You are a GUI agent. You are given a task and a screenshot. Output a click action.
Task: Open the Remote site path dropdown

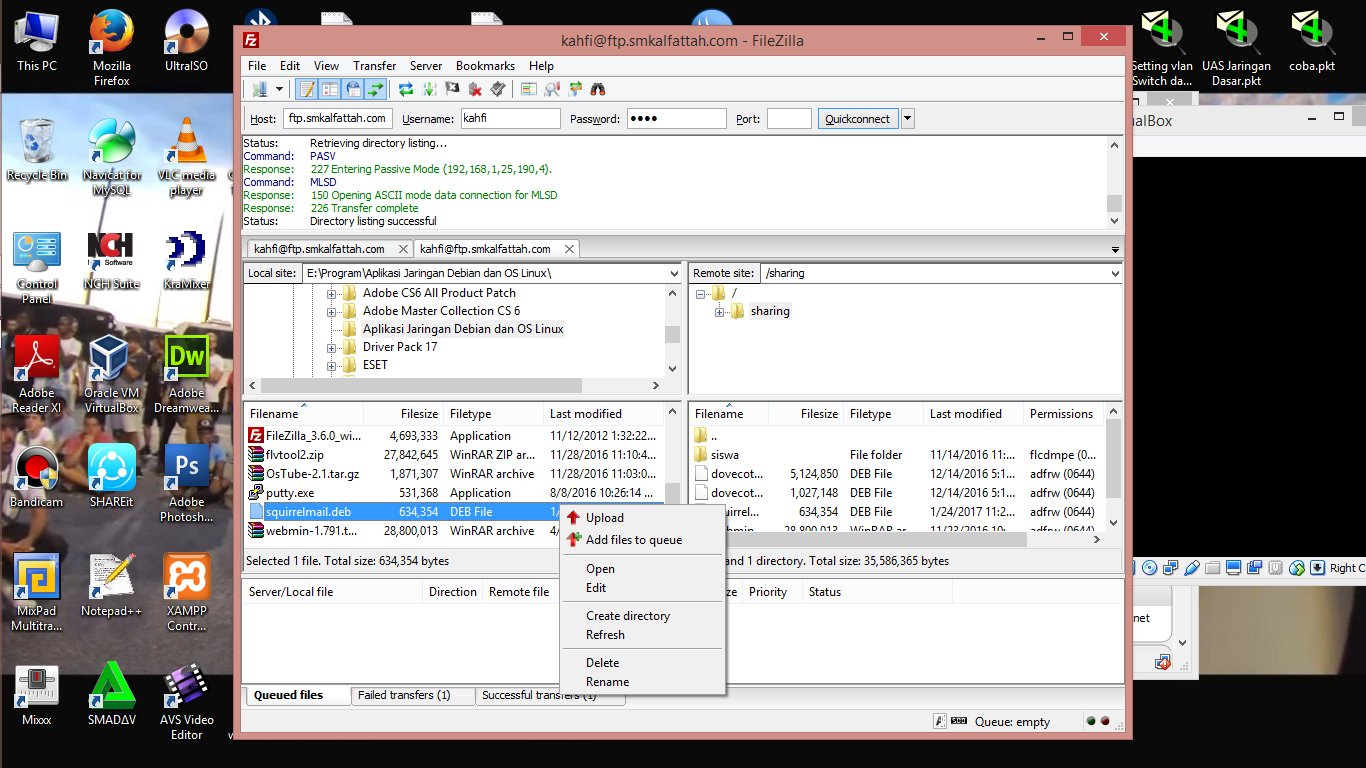click(1115, 273)
